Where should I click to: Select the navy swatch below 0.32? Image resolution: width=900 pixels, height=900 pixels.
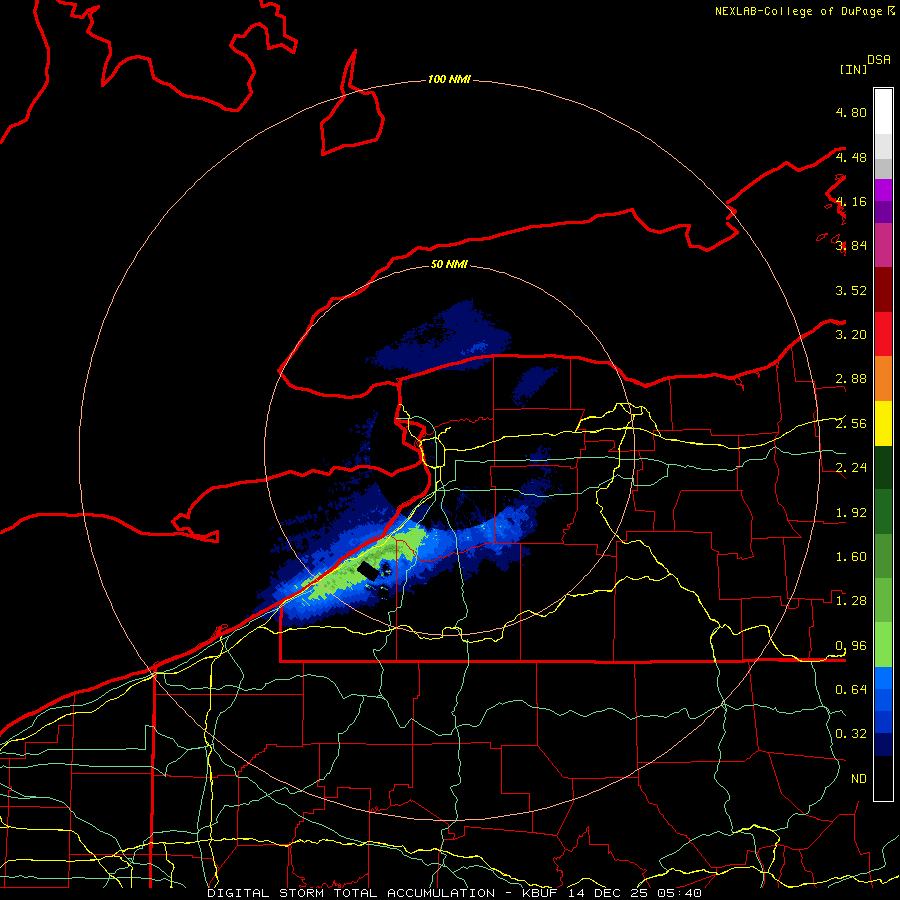[x=883, y=745]
